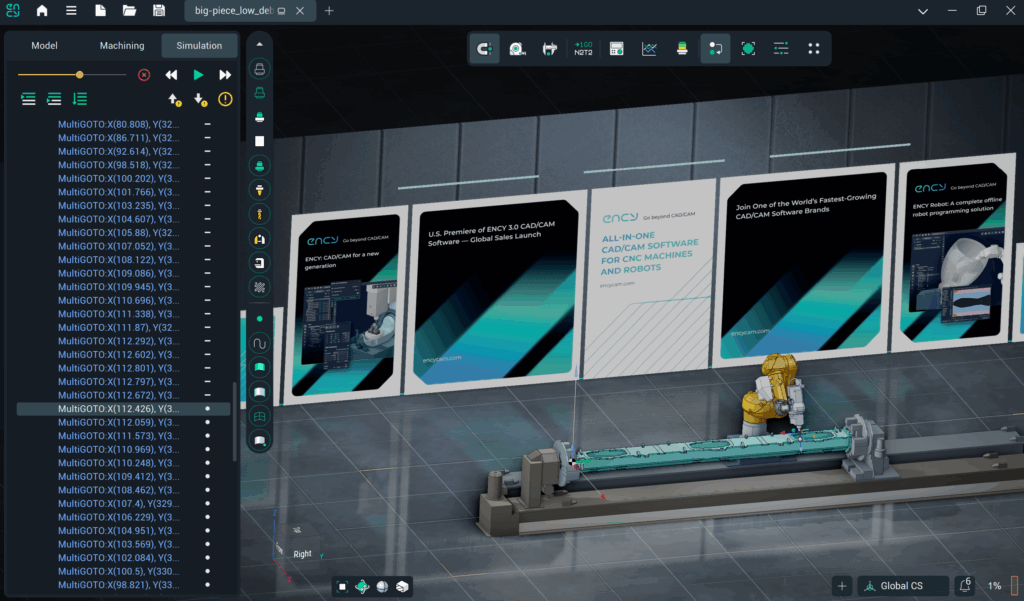Click the ENCY logo icon
The width and height of the screenshot is (1024, 601).
(x=12, y=10)
